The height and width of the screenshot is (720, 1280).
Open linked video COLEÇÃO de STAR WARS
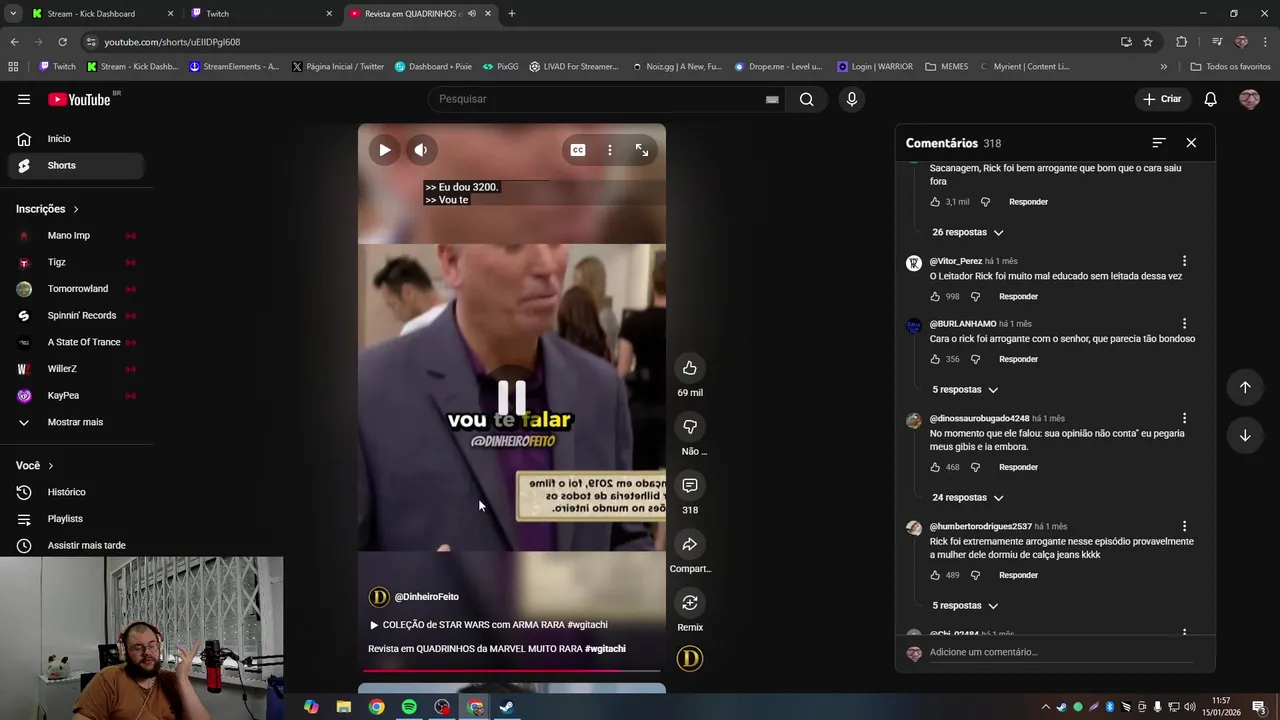point(489,625)
